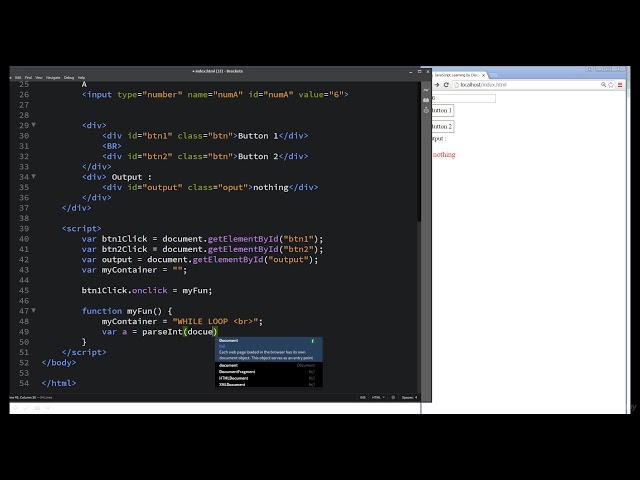640x480 pixels.
Task: Choose HTMLDocument from the code hints
Action: [x=269, y=378]
